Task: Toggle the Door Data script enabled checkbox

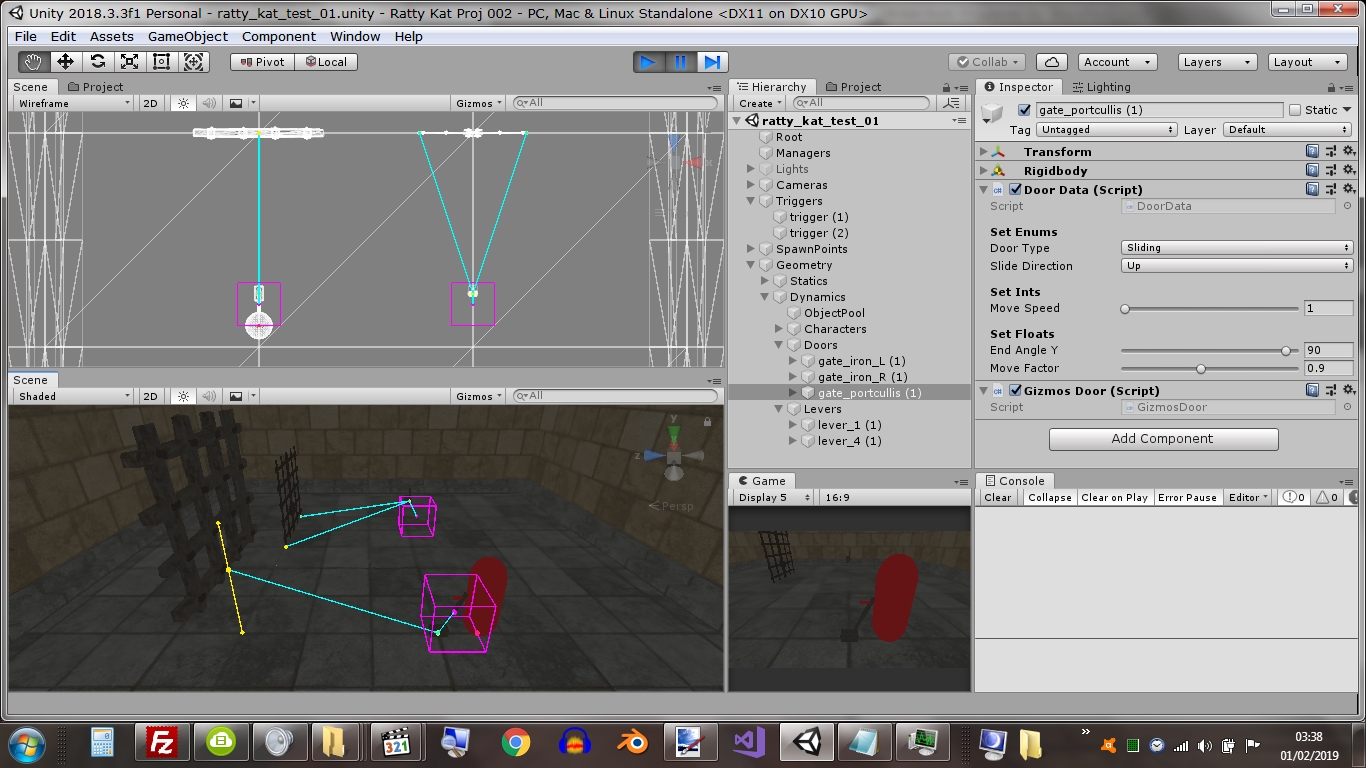Action: coord(1016,190)
